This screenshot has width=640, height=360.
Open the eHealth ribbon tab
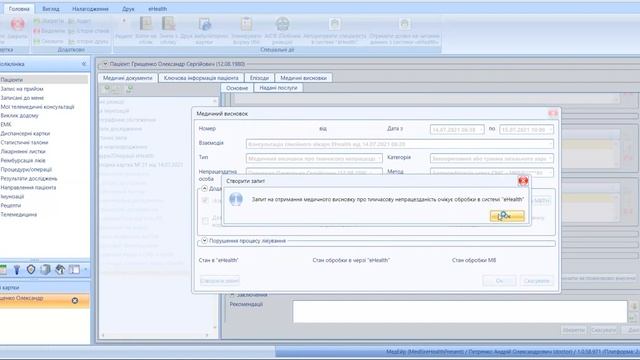point(158,9)
